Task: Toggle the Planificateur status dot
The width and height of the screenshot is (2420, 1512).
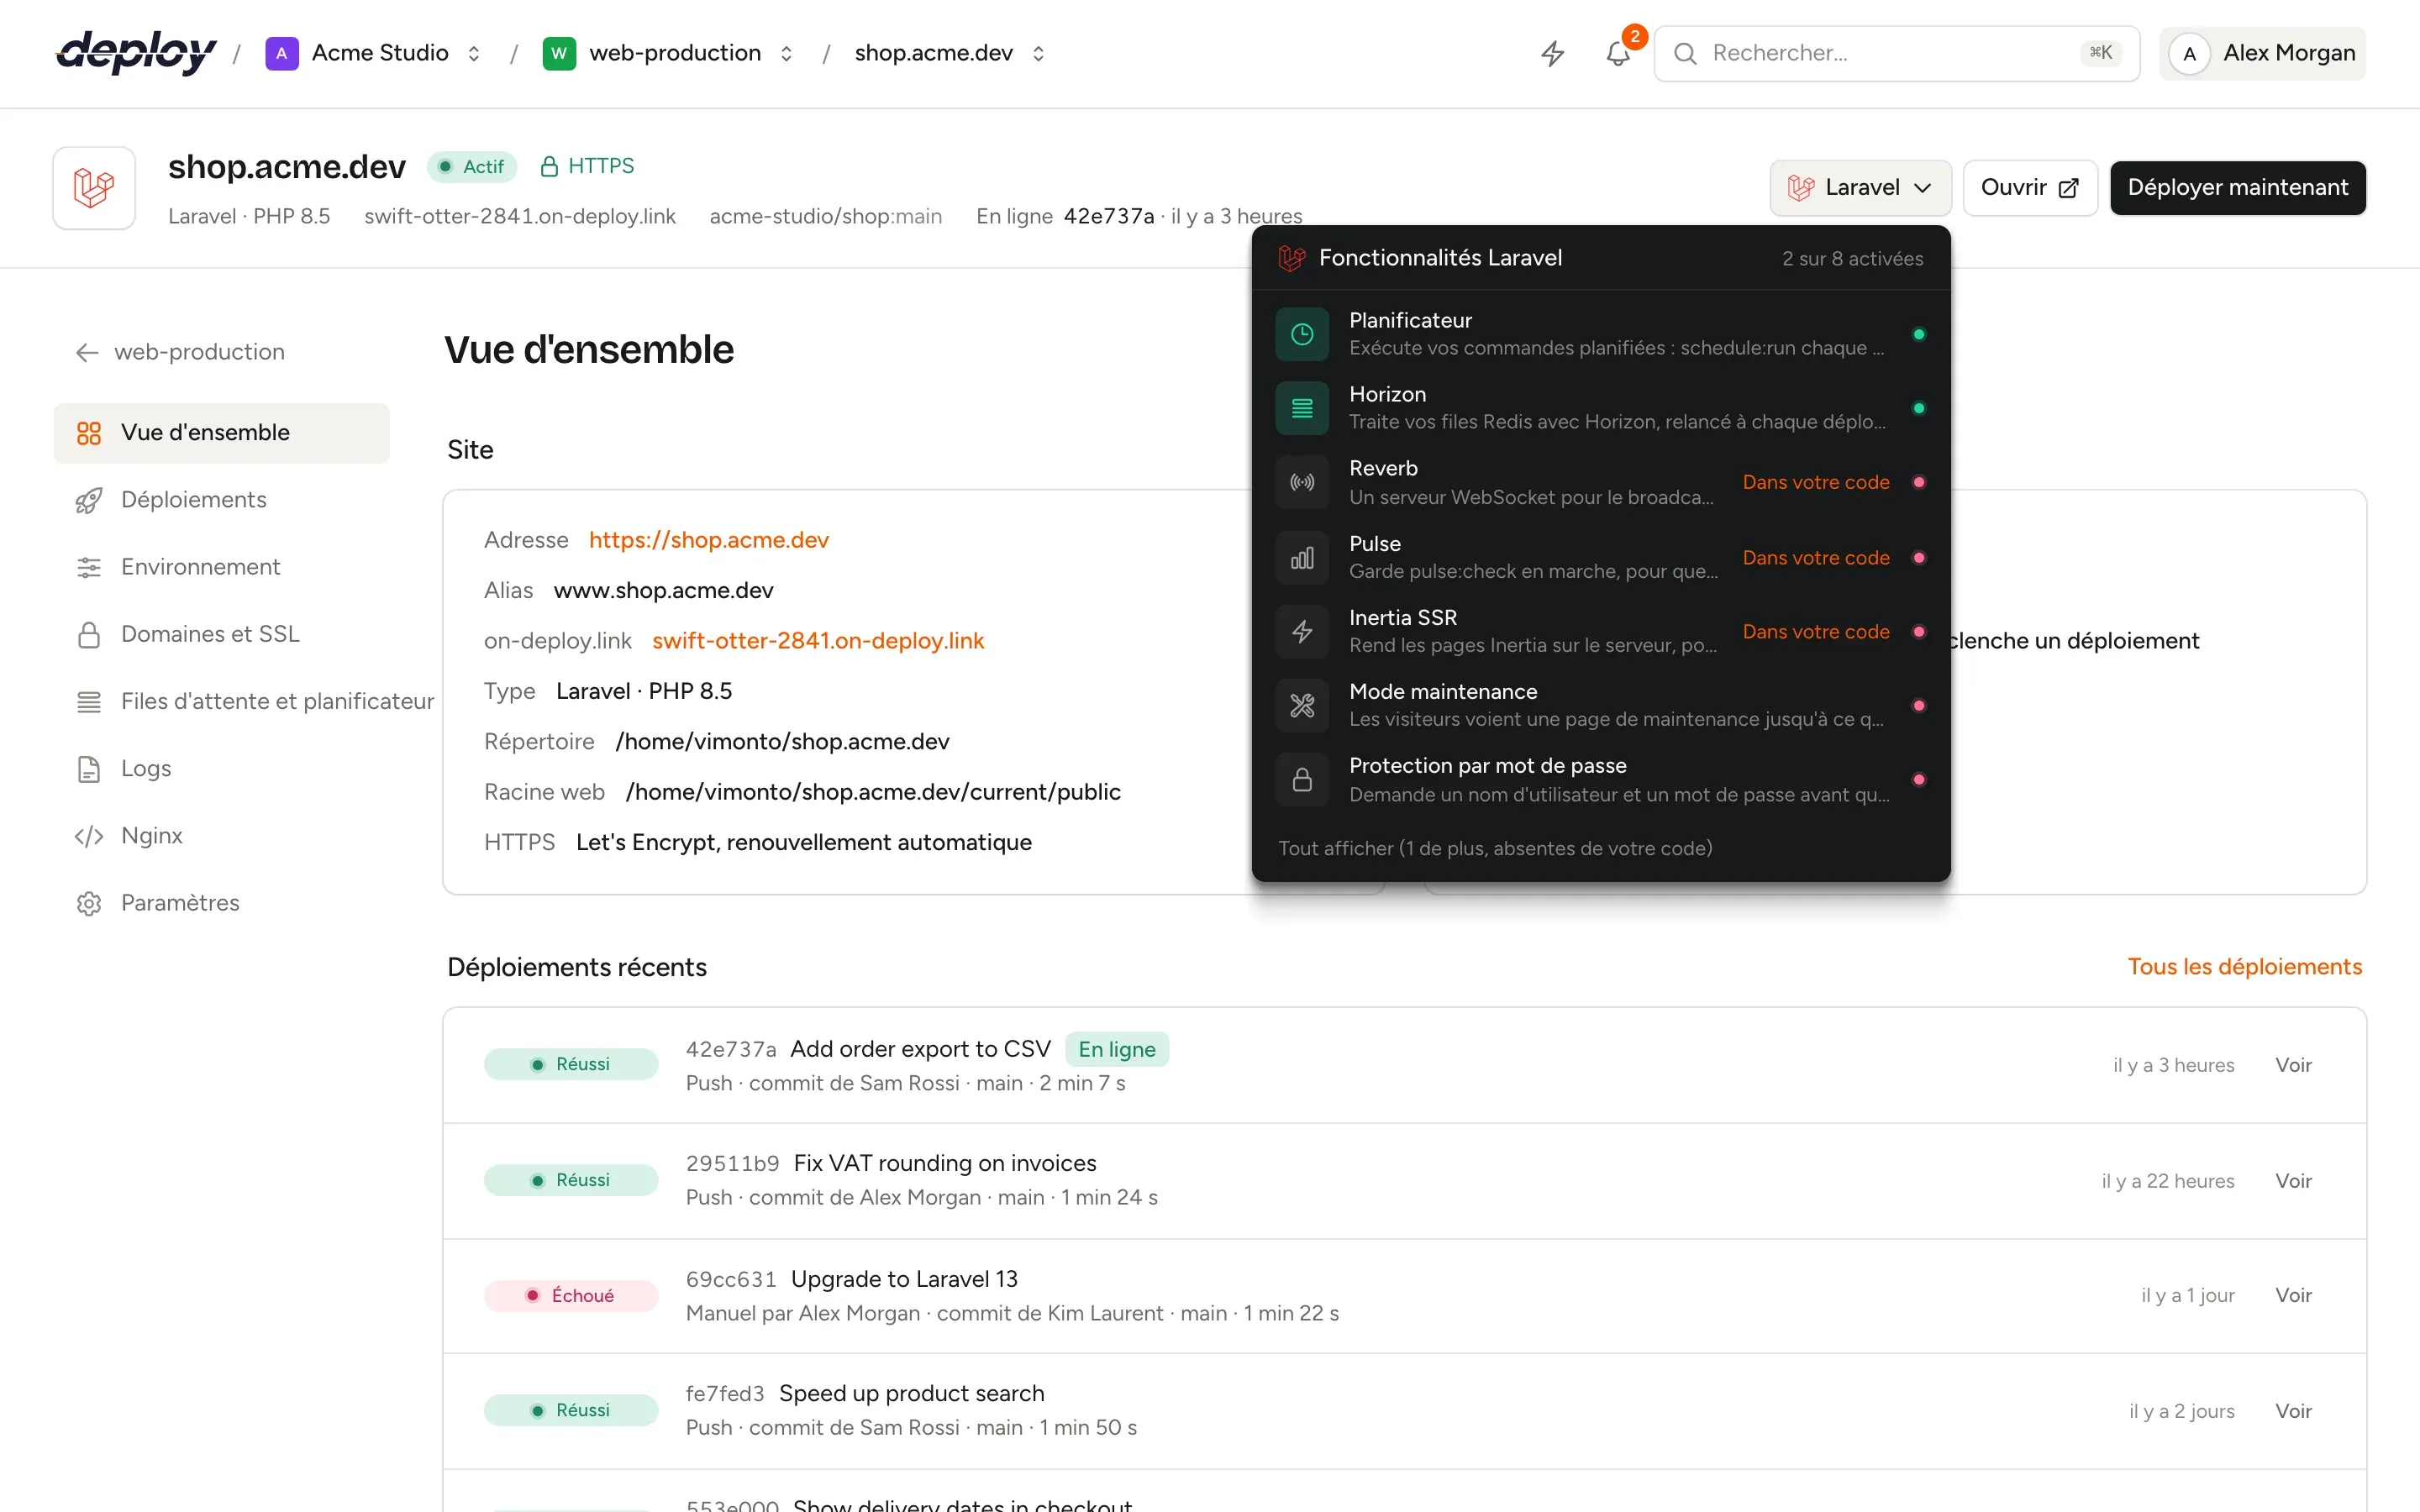Action: coord(1919,334)
